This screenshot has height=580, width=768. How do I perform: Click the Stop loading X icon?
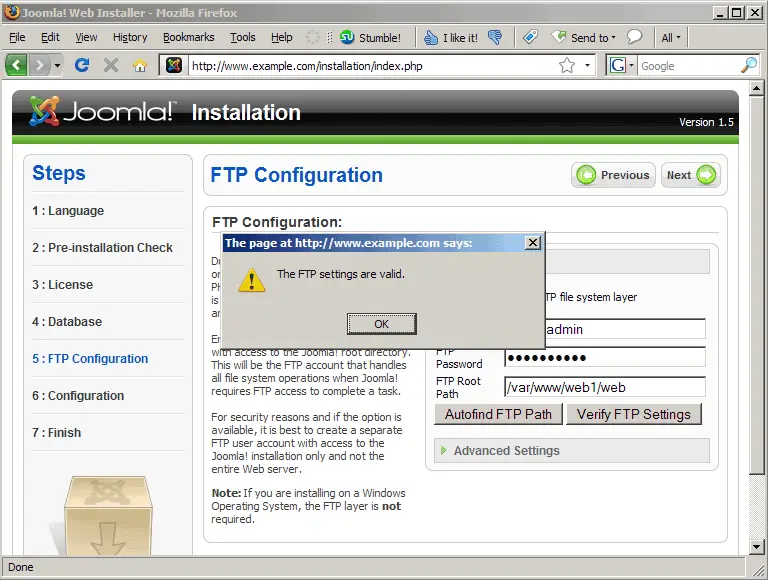pyautogui.click(x=111, y=65)
